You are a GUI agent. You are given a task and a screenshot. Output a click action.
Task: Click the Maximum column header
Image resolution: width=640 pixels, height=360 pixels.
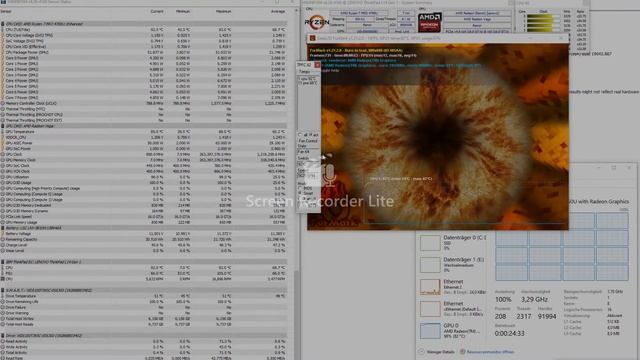pos(223,11)
